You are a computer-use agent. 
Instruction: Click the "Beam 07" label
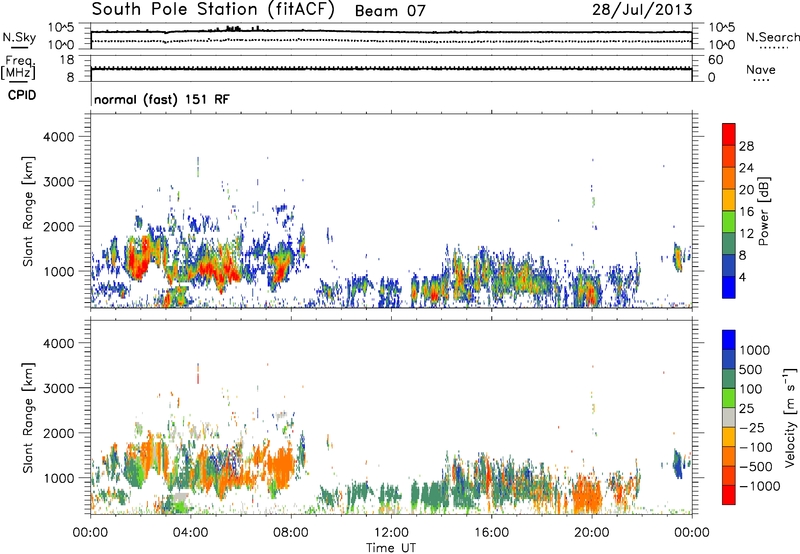click(390, 11)
